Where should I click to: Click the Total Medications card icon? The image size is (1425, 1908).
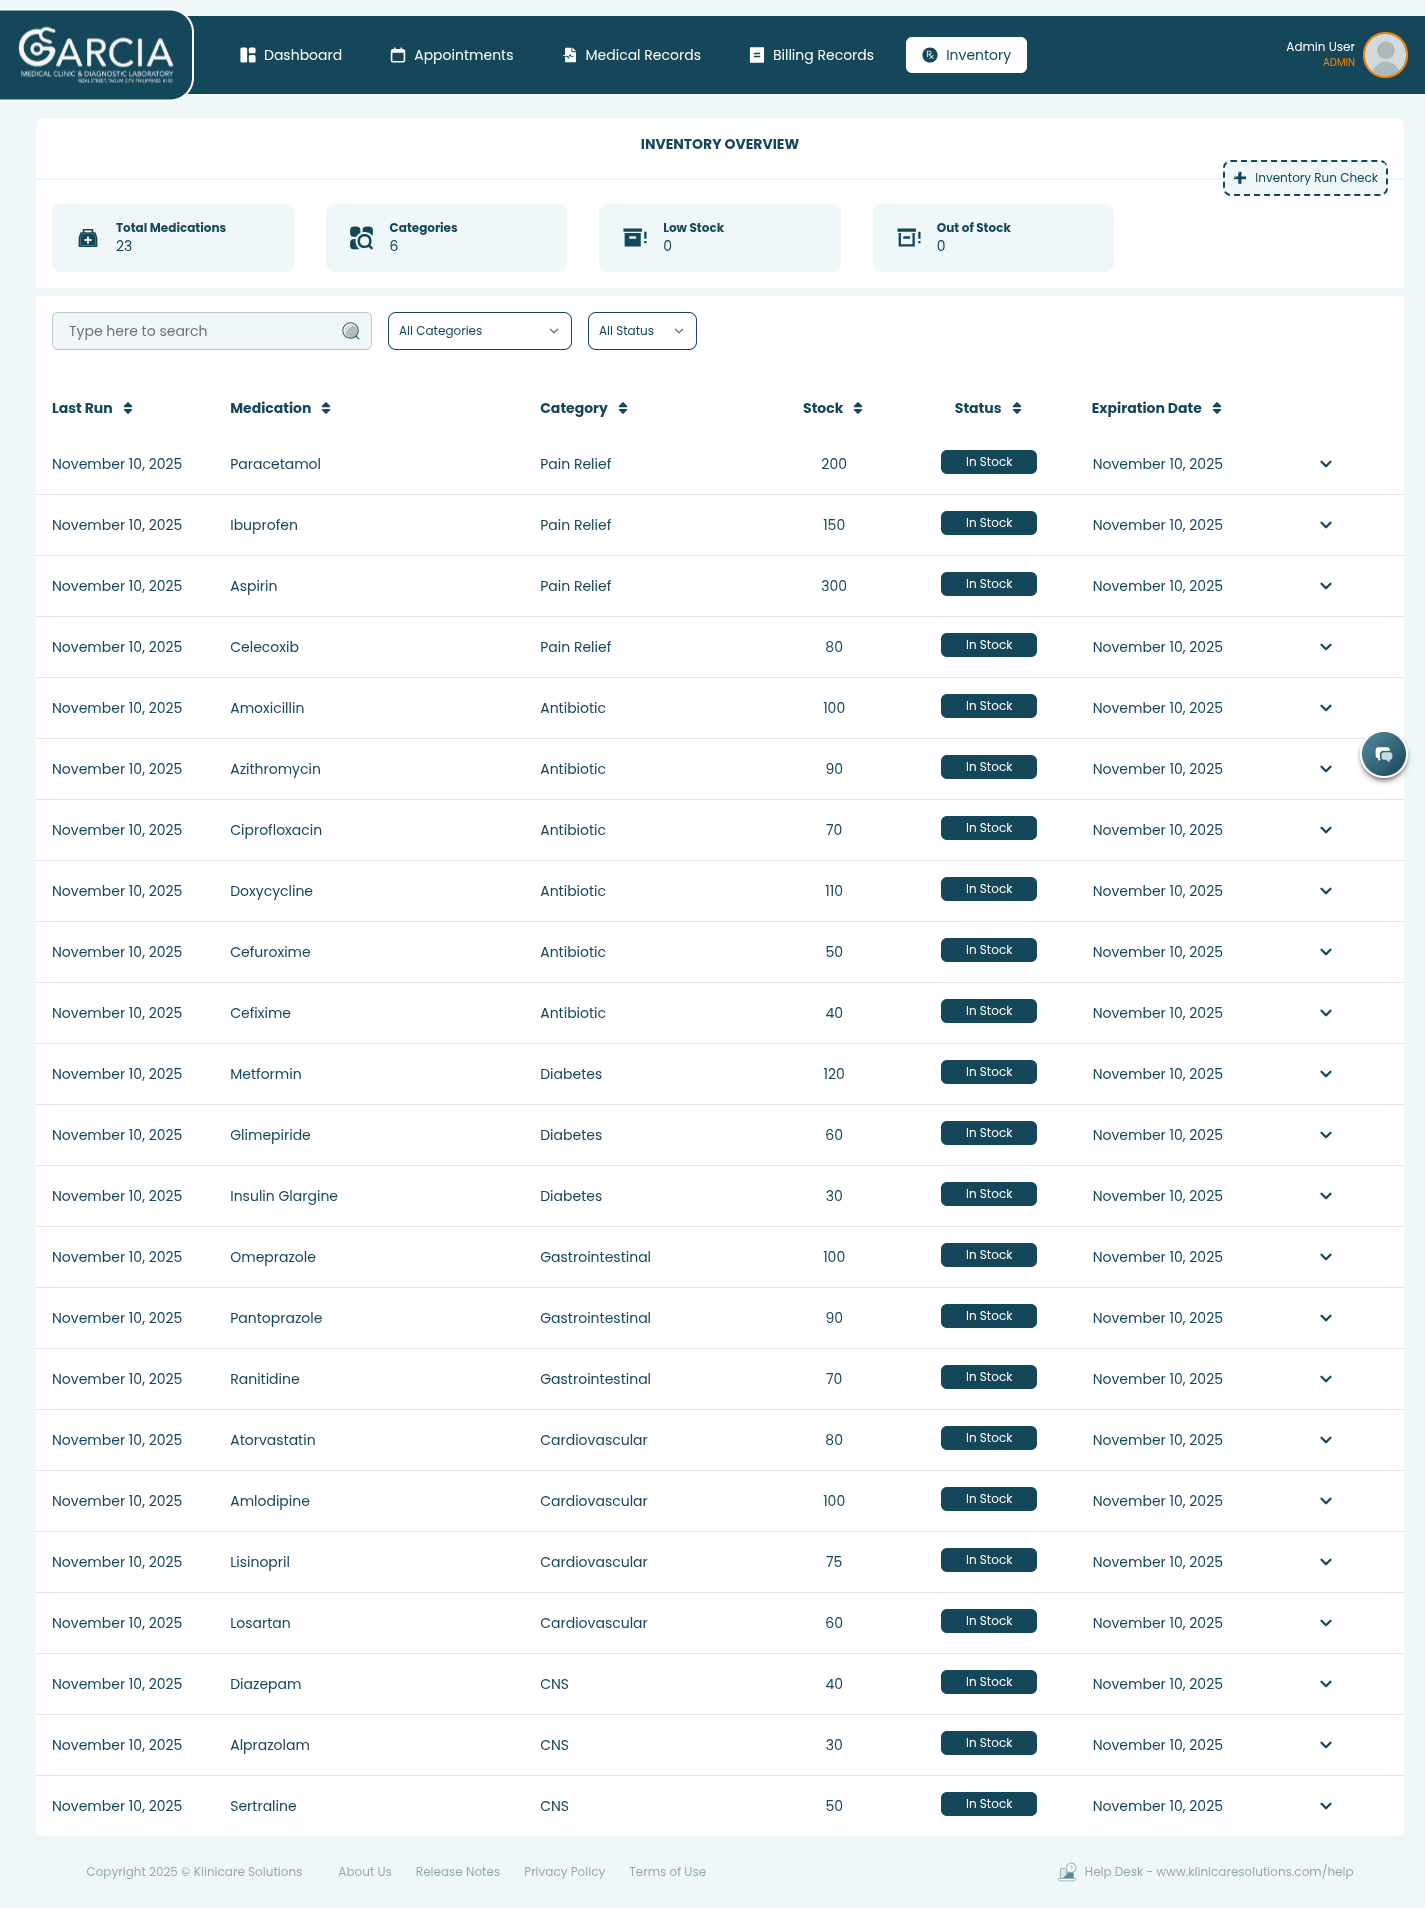click(88, 238)
